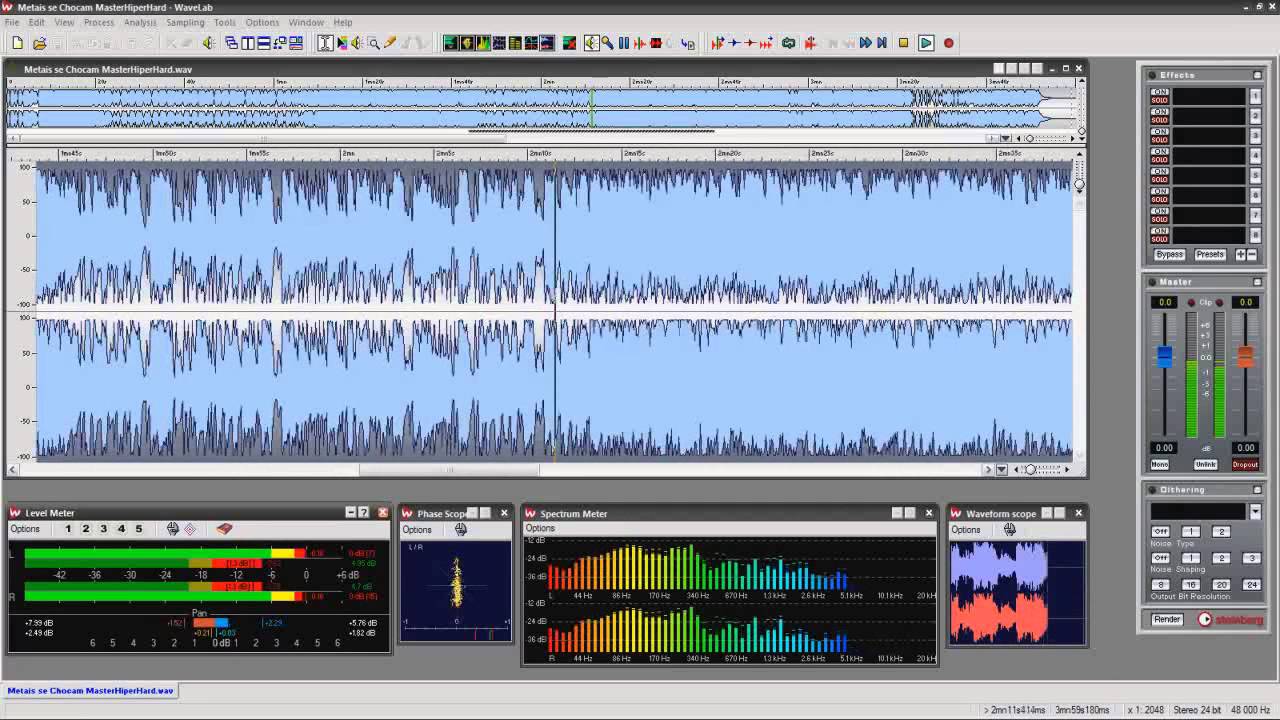Image resolution: width=1280 pixels, height=720 pixels.
Task: Open the Tools menu
Action: pyautogui.click(x=225, y=22)
